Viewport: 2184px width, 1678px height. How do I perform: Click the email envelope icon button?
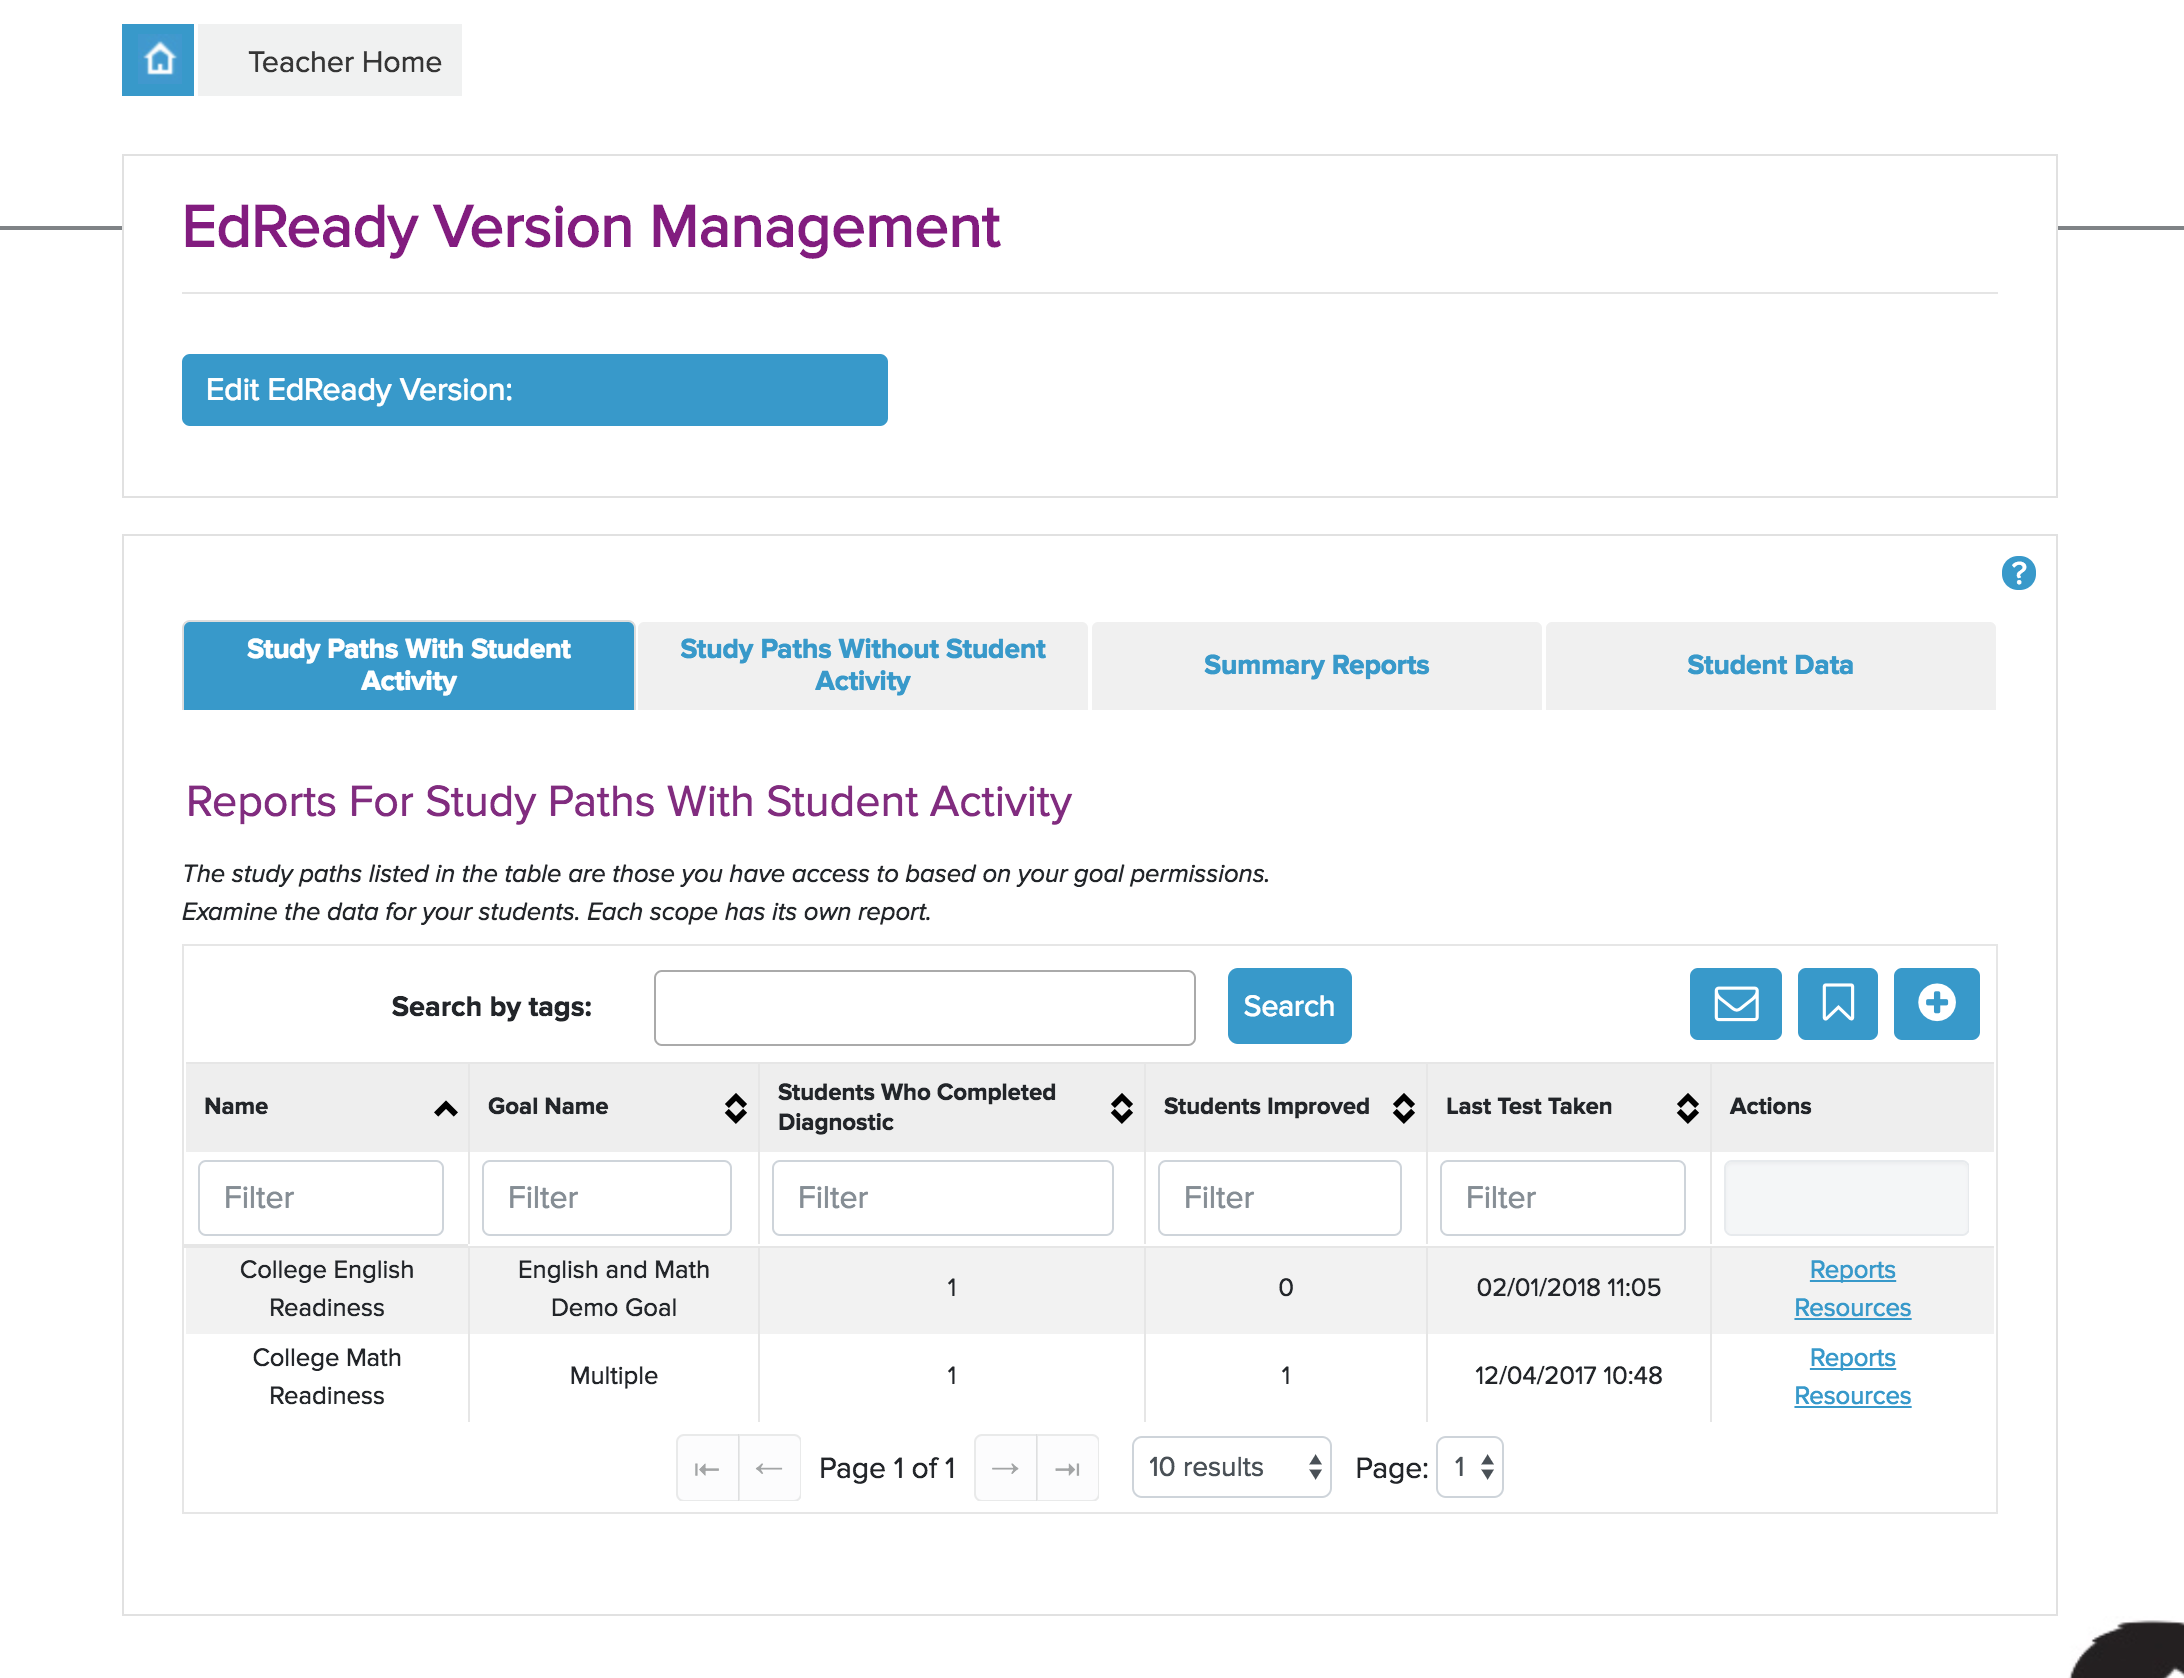[1735, 1003]
